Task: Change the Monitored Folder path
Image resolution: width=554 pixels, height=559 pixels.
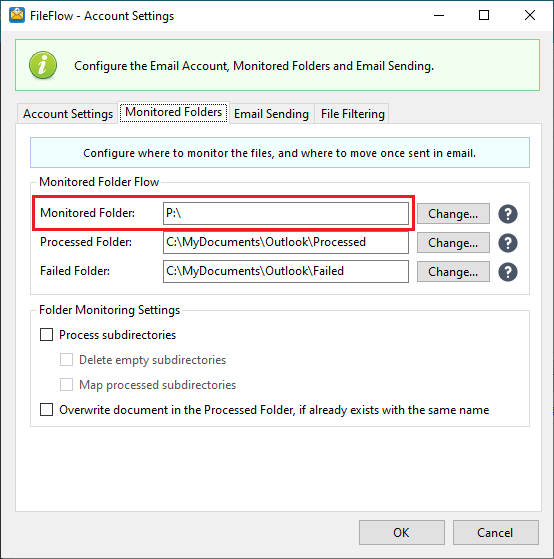Action: click(x=453, y=214)
